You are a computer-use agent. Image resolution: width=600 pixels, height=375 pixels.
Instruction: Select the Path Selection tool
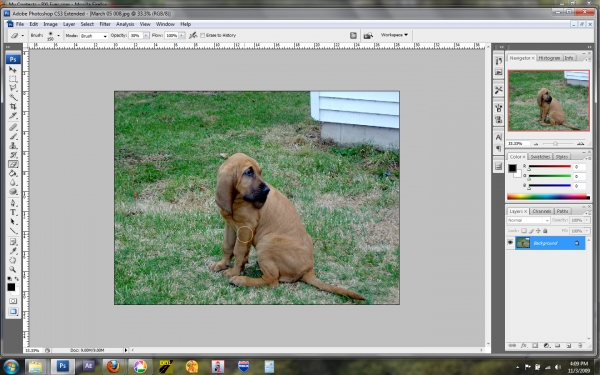(13, 222)
